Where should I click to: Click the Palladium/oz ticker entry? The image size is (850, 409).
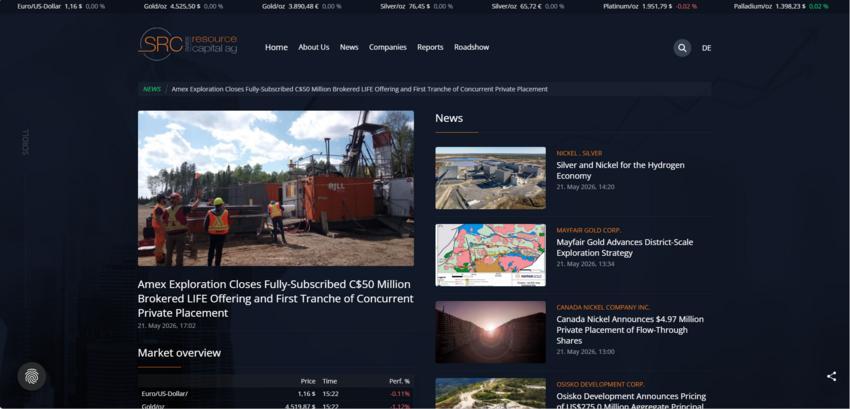click(x=781, y=7)
